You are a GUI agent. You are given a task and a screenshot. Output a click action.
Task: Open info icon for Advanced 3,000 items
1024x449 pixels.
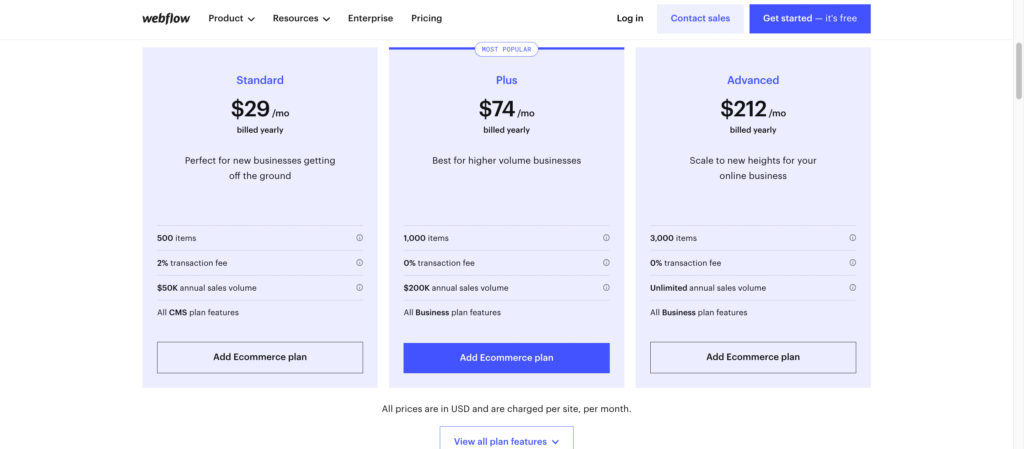(852, 238)
